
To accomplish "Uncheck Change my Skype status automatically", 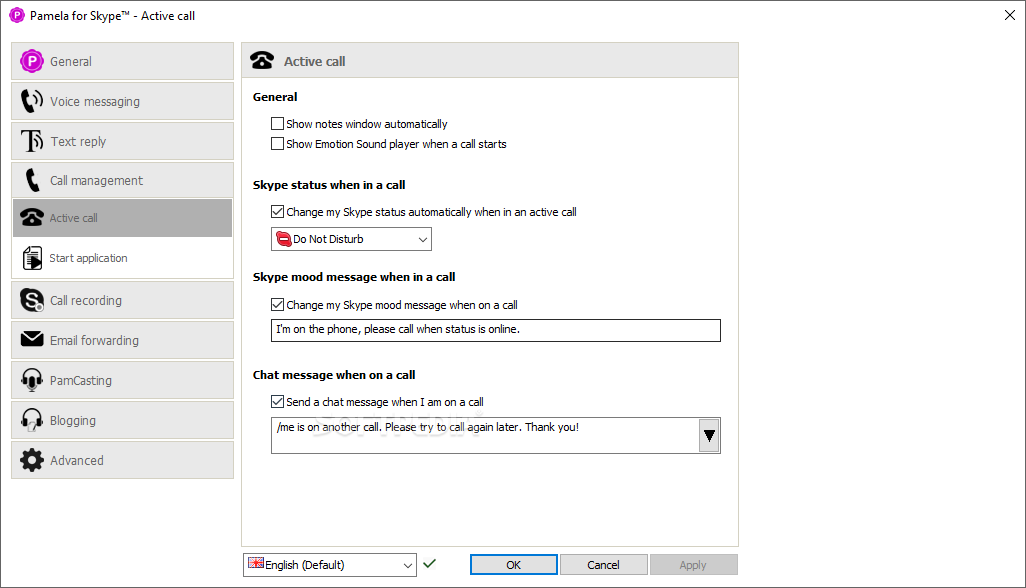I will point(277,211).
